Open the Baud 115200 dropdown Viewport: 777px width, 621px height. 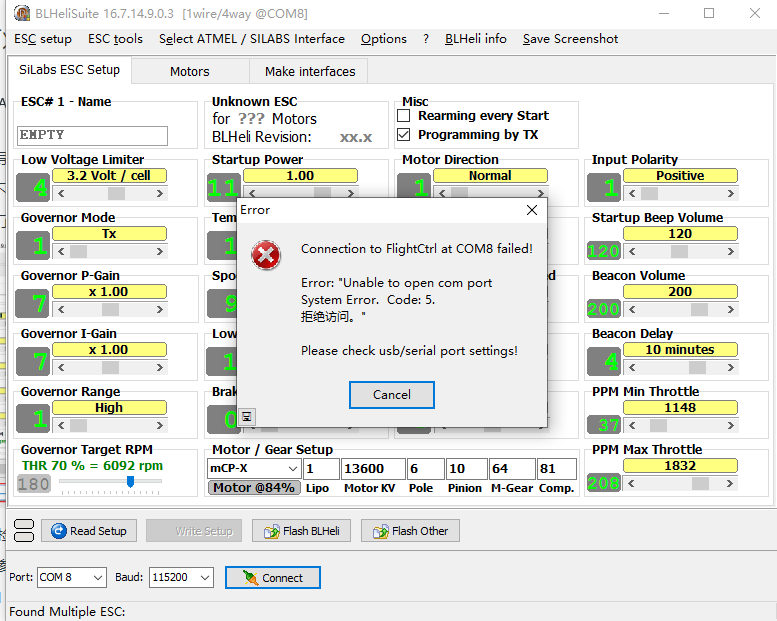click(x=205, y=577)
